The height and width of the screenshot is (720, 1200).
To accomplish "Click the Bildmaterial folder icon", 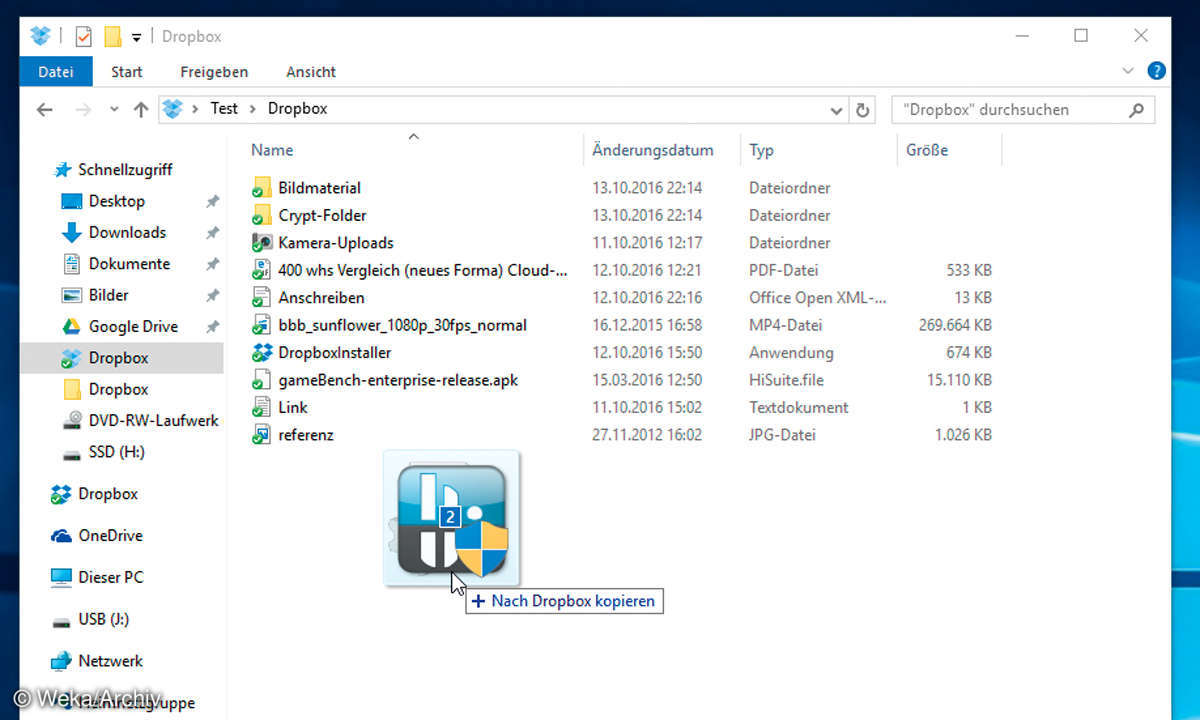I will pos(261,187).
